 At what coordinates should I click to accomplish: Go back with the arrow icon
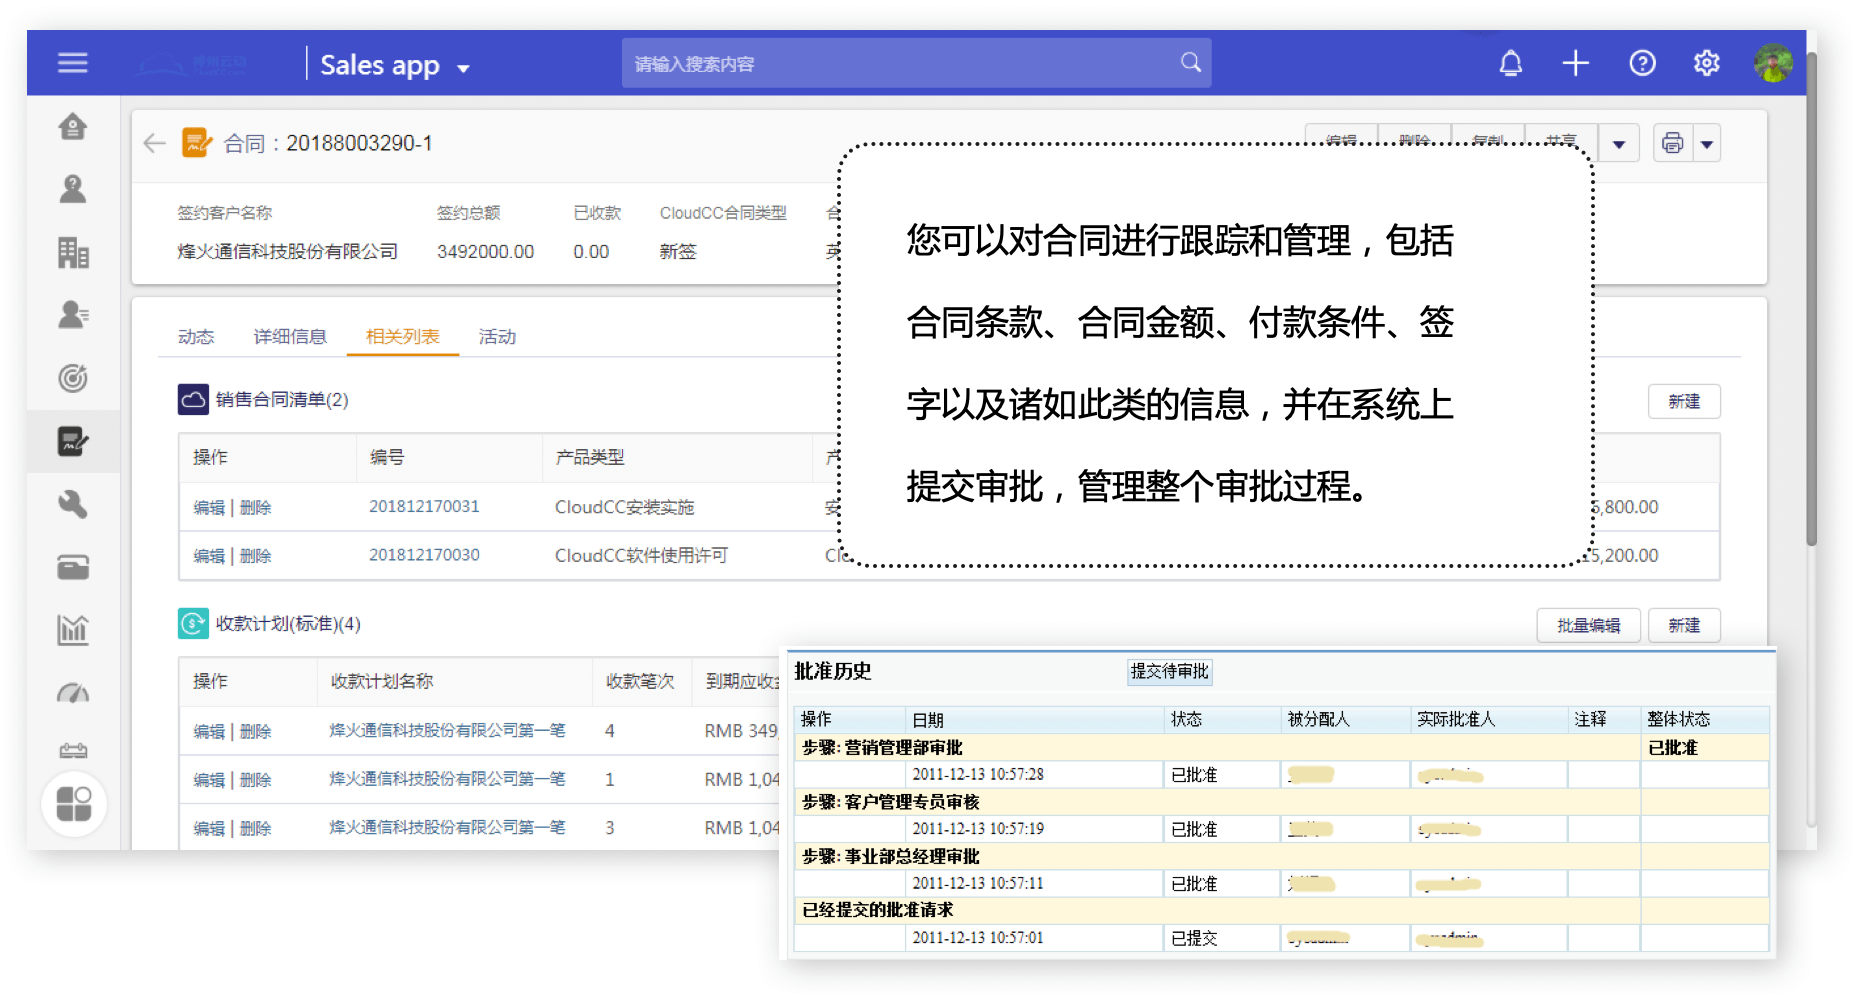tap(154, 143)
